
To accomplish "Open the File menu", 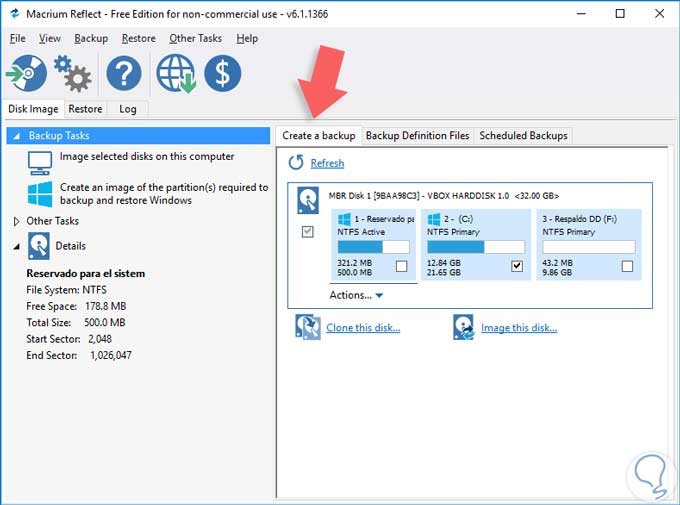I will (17, 38).
